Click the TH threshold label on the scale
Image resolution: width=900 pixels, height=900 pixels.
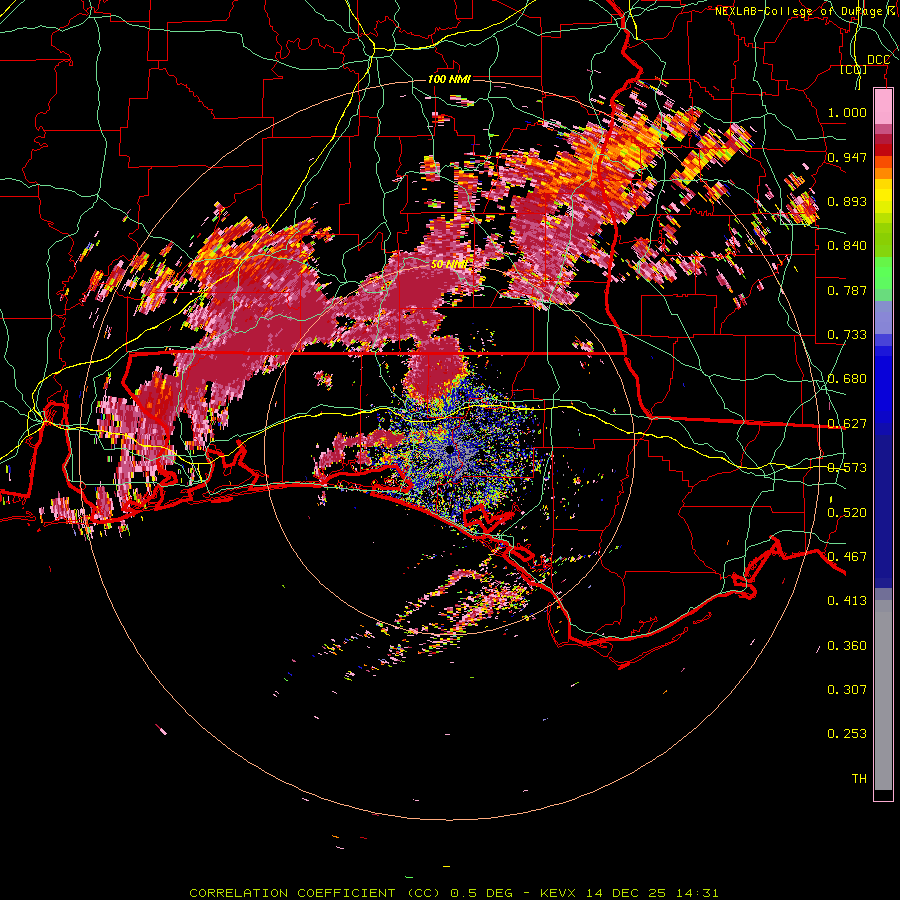859,778
